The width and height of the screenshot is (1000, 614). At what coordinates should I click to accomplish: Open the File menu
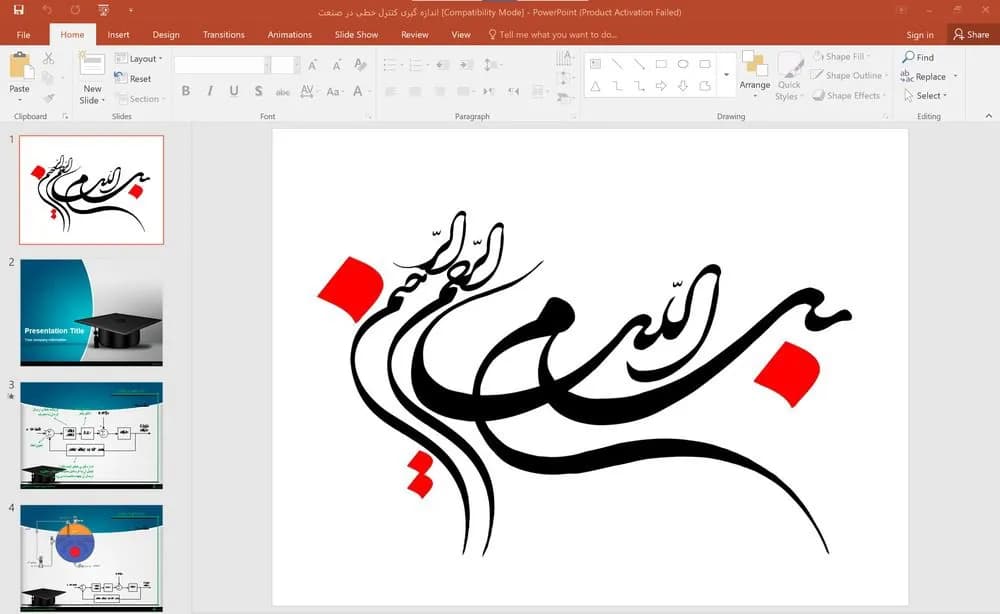[23, 34]
